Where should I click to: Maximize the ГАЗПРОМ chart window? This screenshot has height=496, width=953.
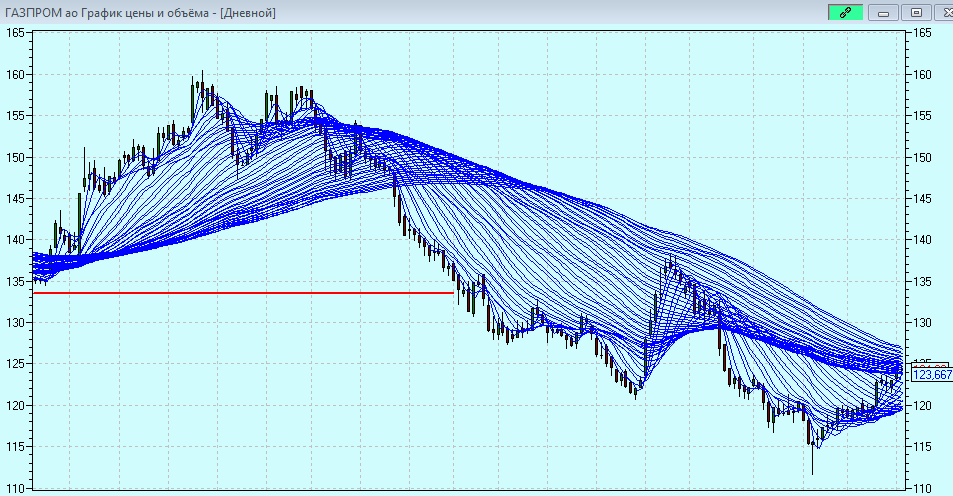(917, 12)
